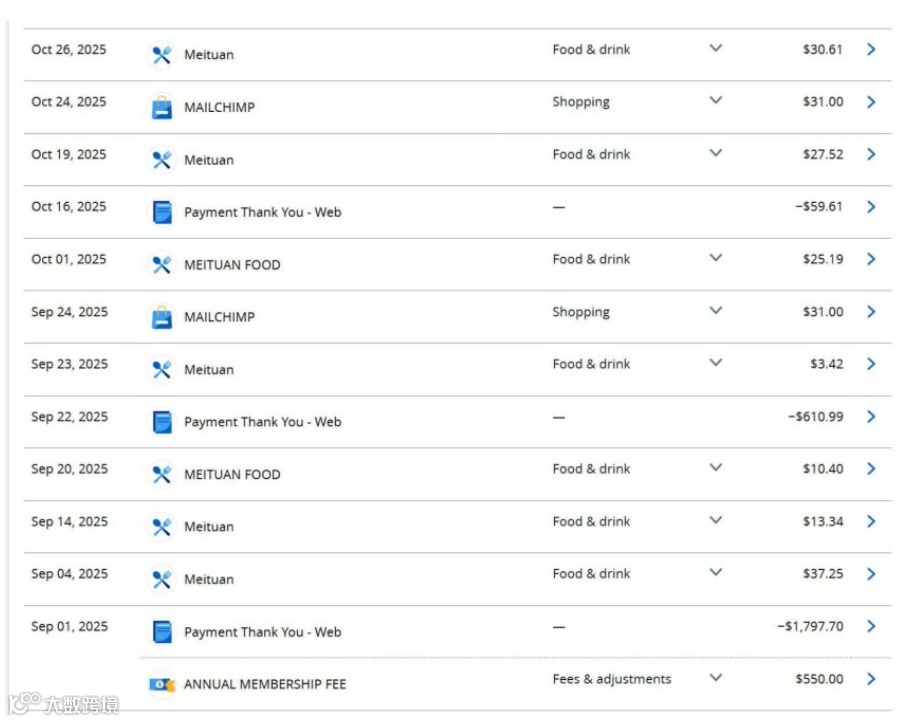The image size is (909, 722).
Task: Click the money icon for ANNUAL MEMBERSHIP FEE
Action: (x=162, y=685)
